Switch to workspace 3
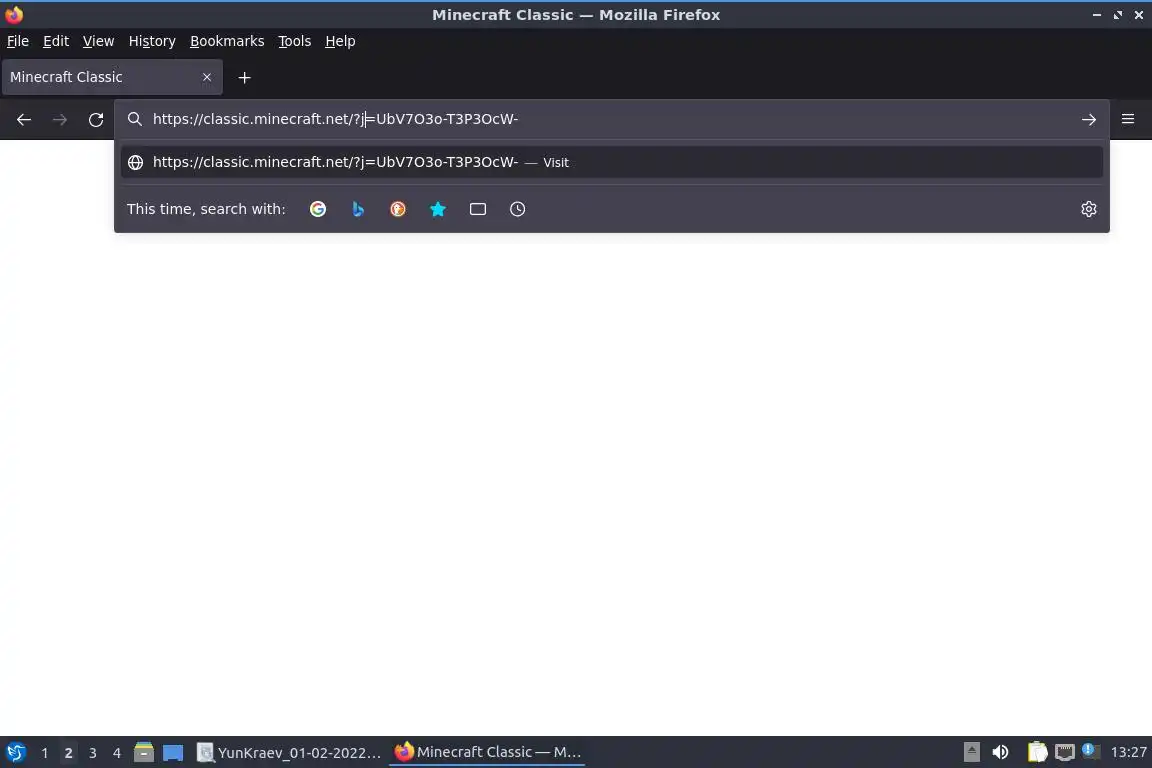This screenshot has width=1152, height=768. click(93, 753)
